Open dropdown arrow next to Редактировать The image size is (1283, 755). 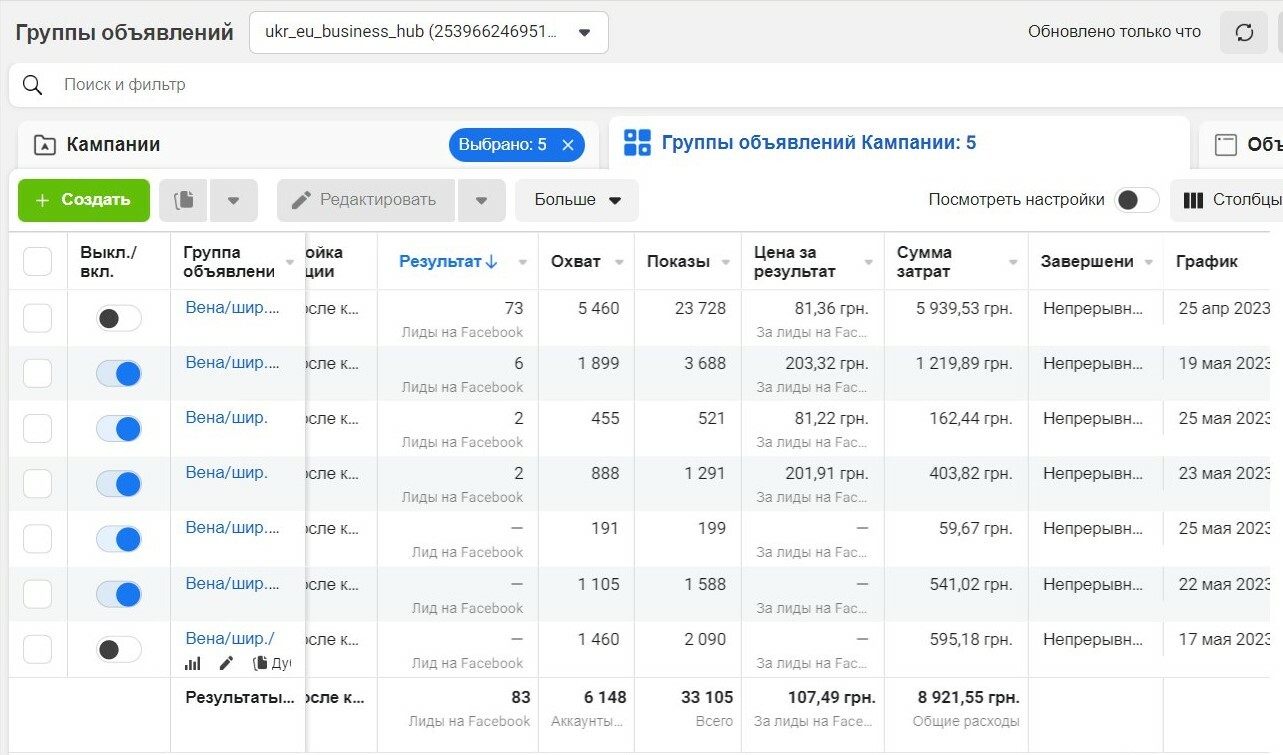(x=482, y=200)
